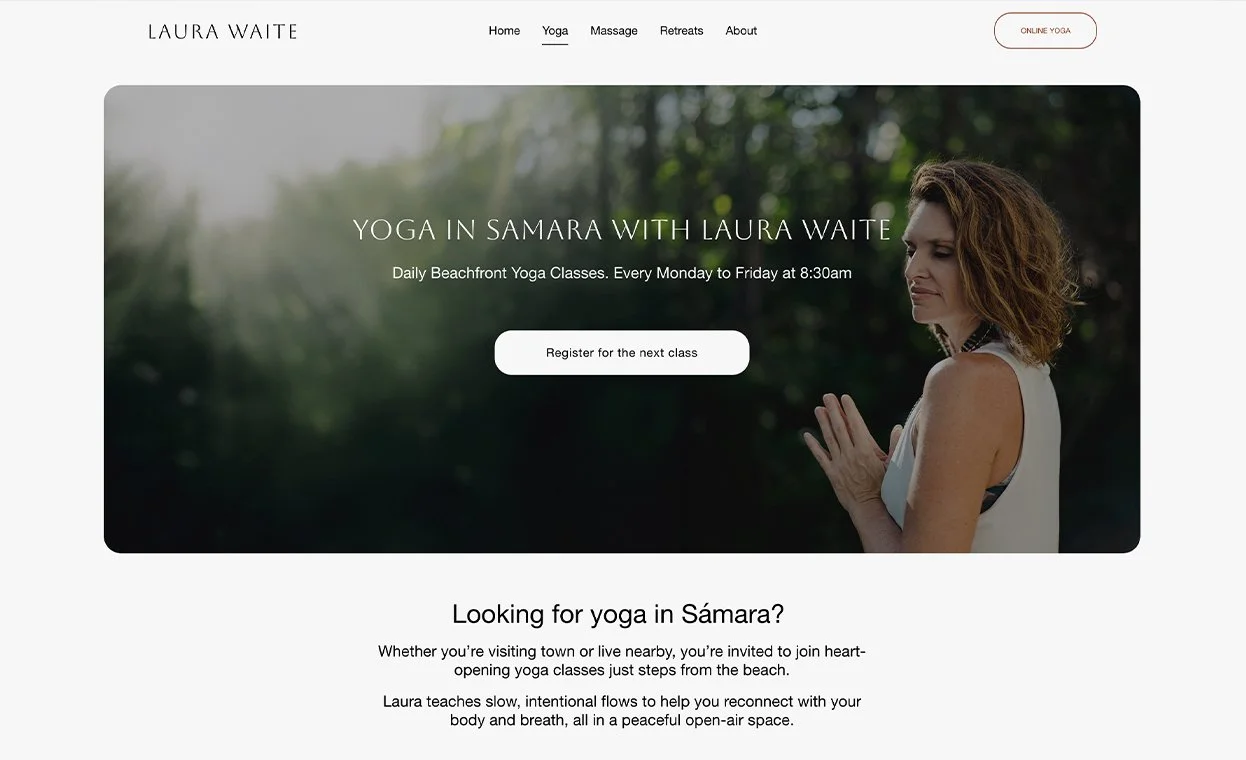Click the paragraph about slow intentional flows

[x=622, y=711]
